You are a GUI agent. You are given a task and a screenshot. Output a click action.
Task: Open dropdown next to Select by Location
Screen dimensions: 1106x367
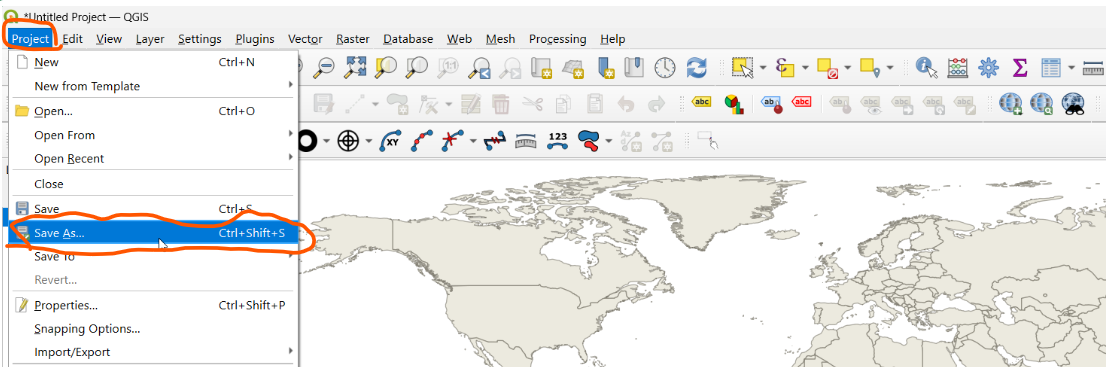tap(890, 68)
